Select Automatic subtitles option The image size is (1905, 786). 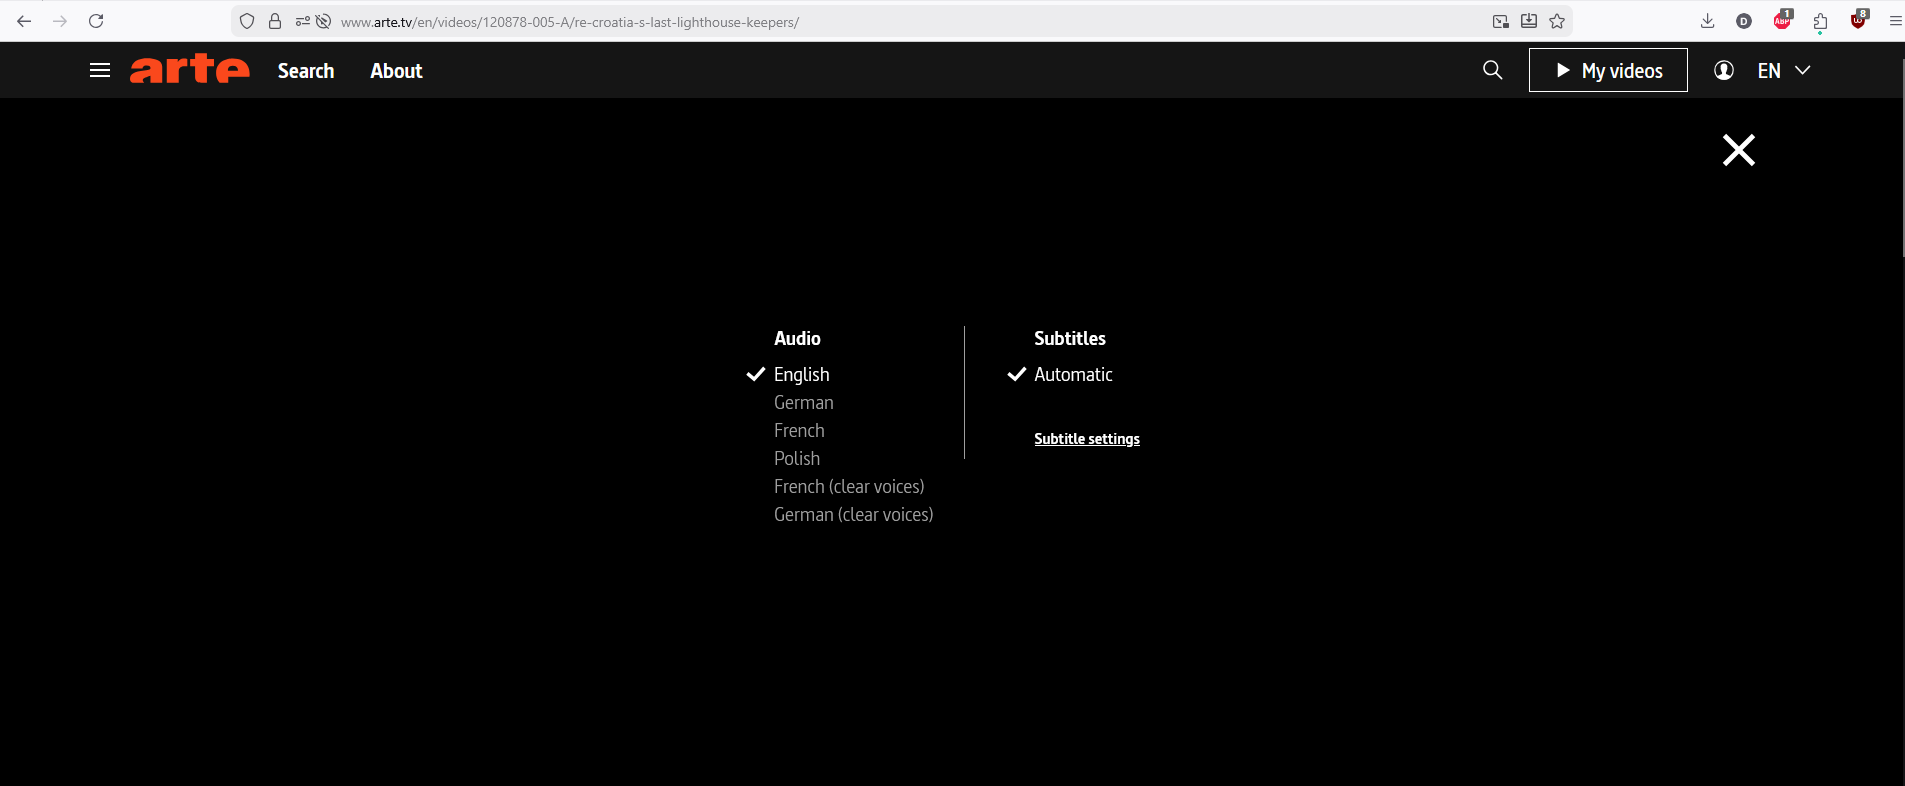1073,374
